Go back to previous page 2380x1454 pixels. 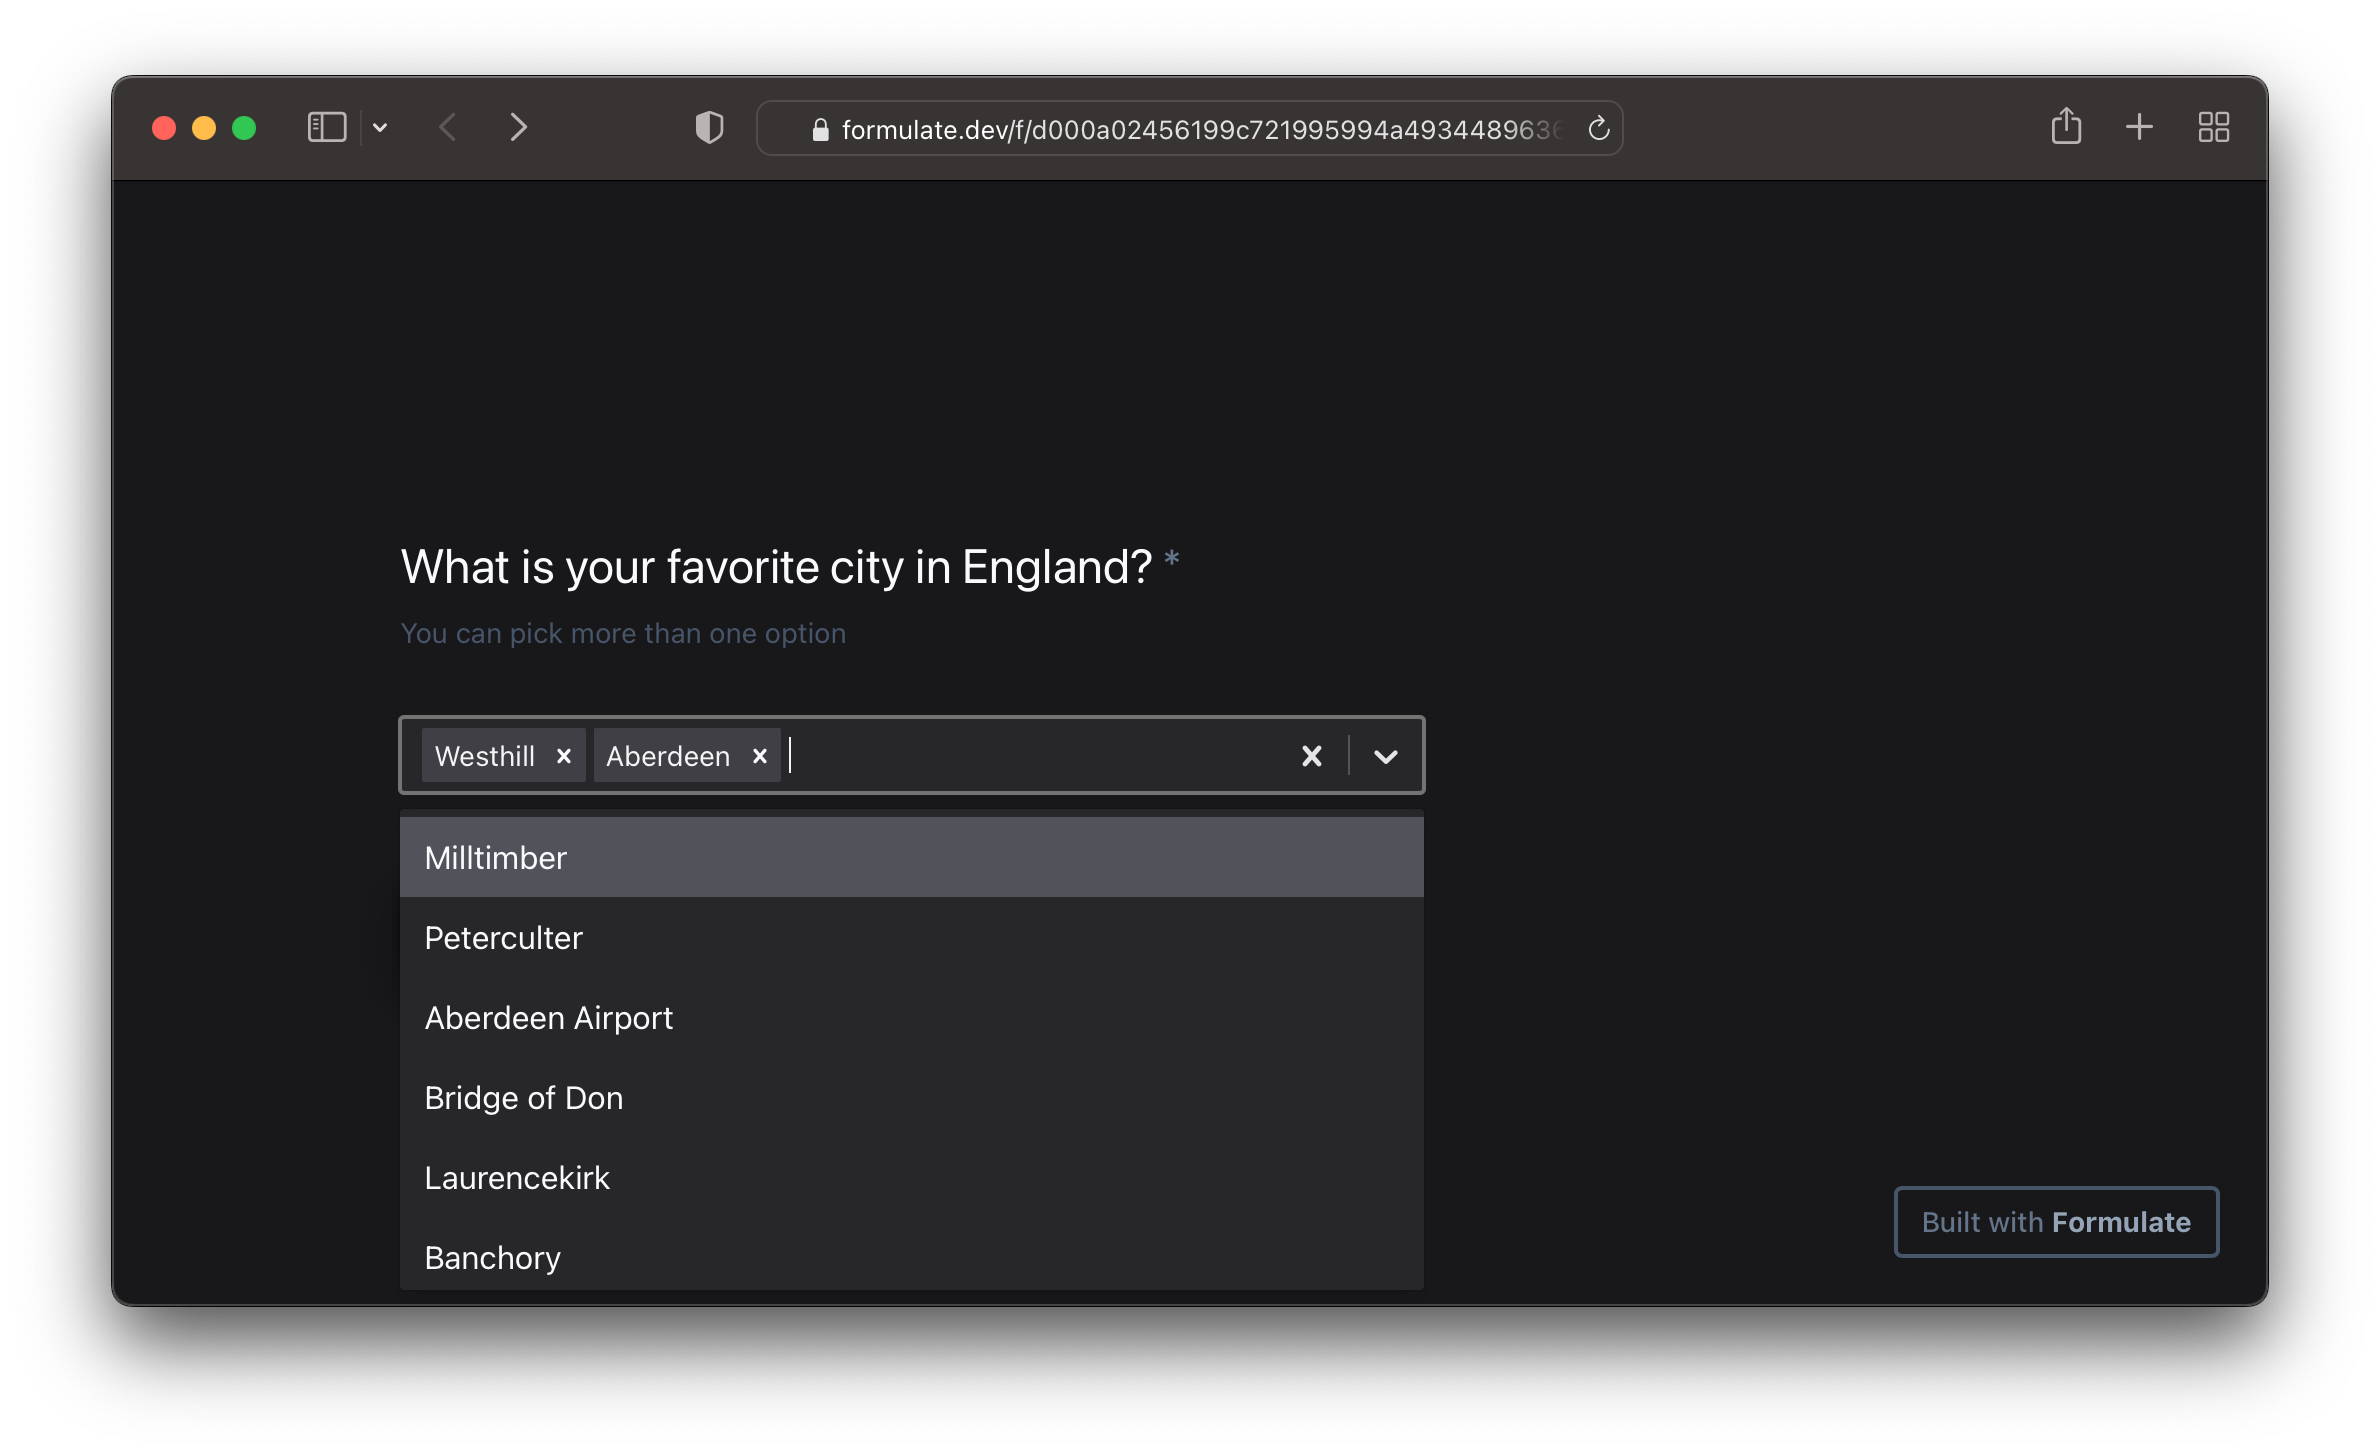pos(448,128)
